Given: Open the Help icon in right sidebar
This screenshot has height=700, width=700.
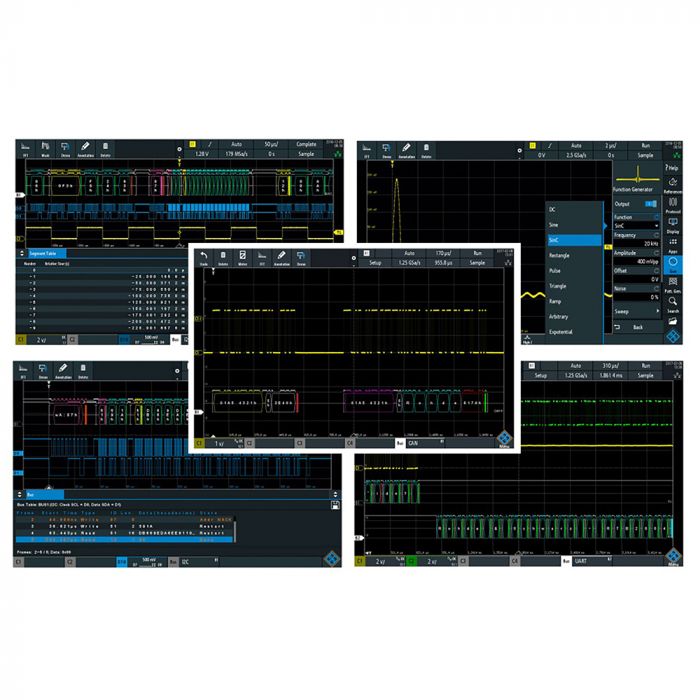Looking at the screenshot, I should (672, 166).
